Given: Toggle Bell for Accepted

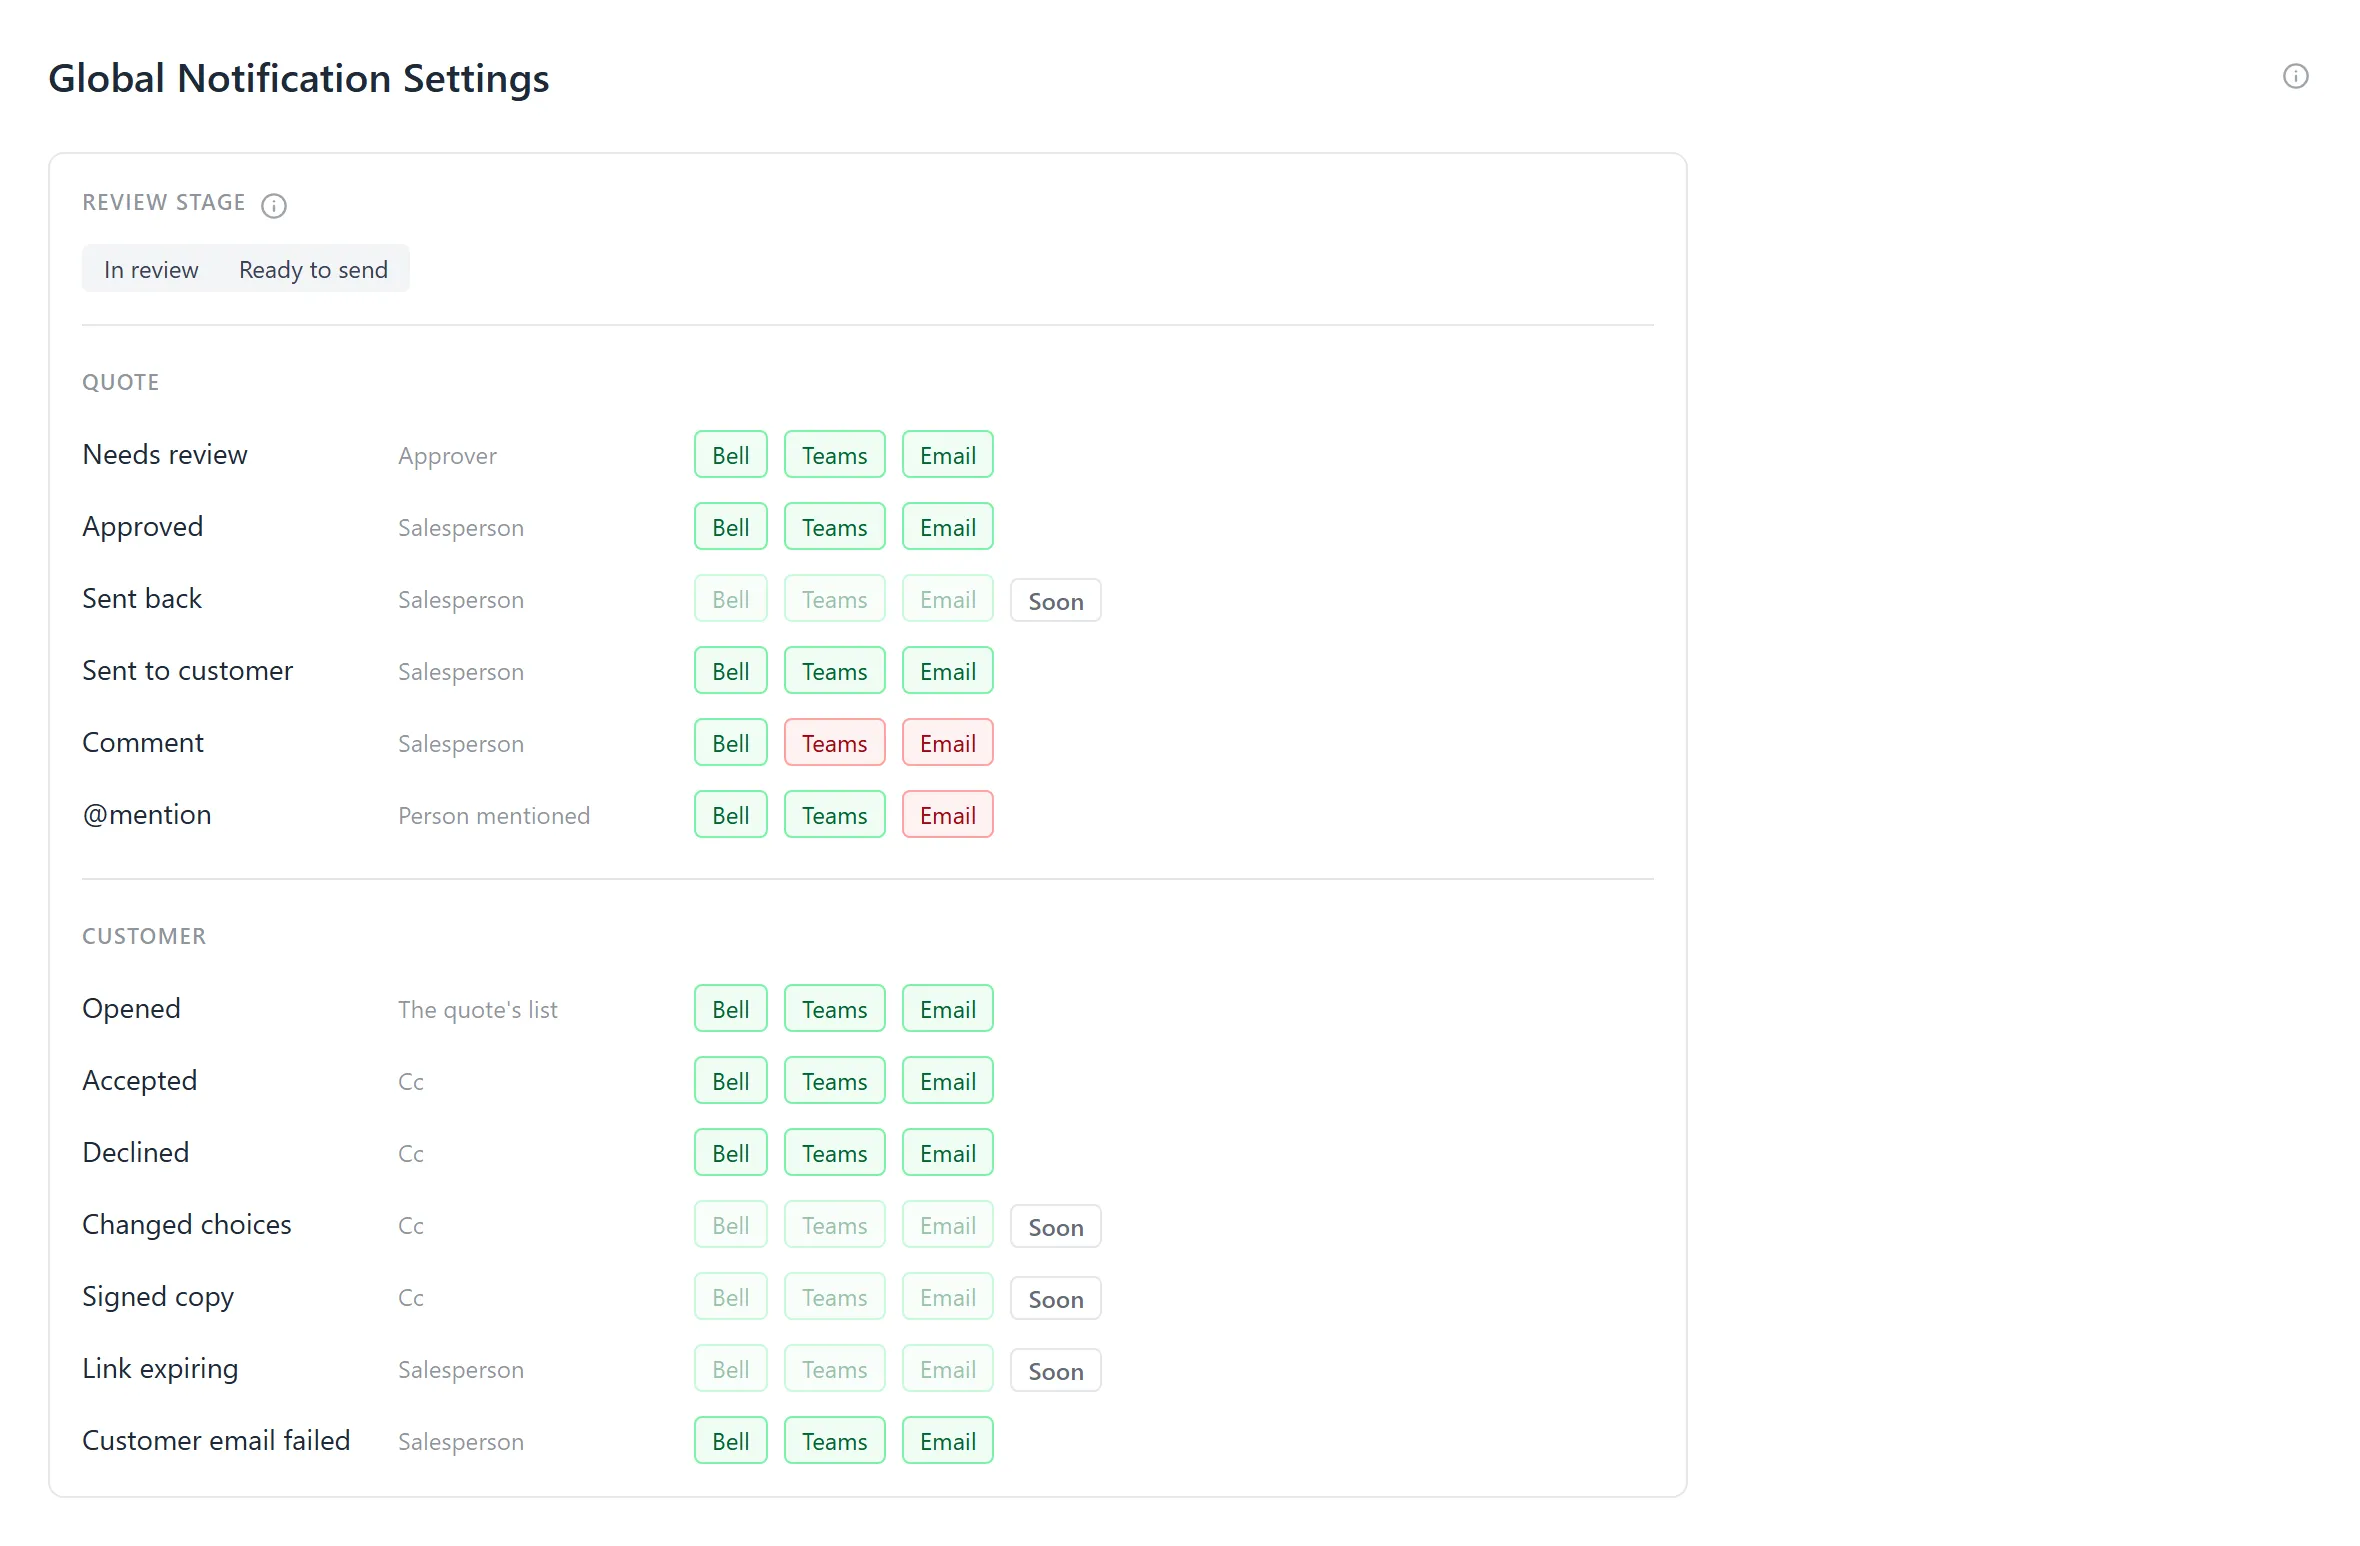Looking at the screenshot, I should click(731, 1081).
